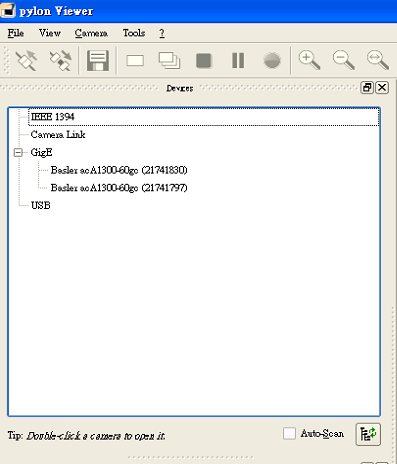
Task: Click the close camera connection icon
Action: [x=60, y=61]
